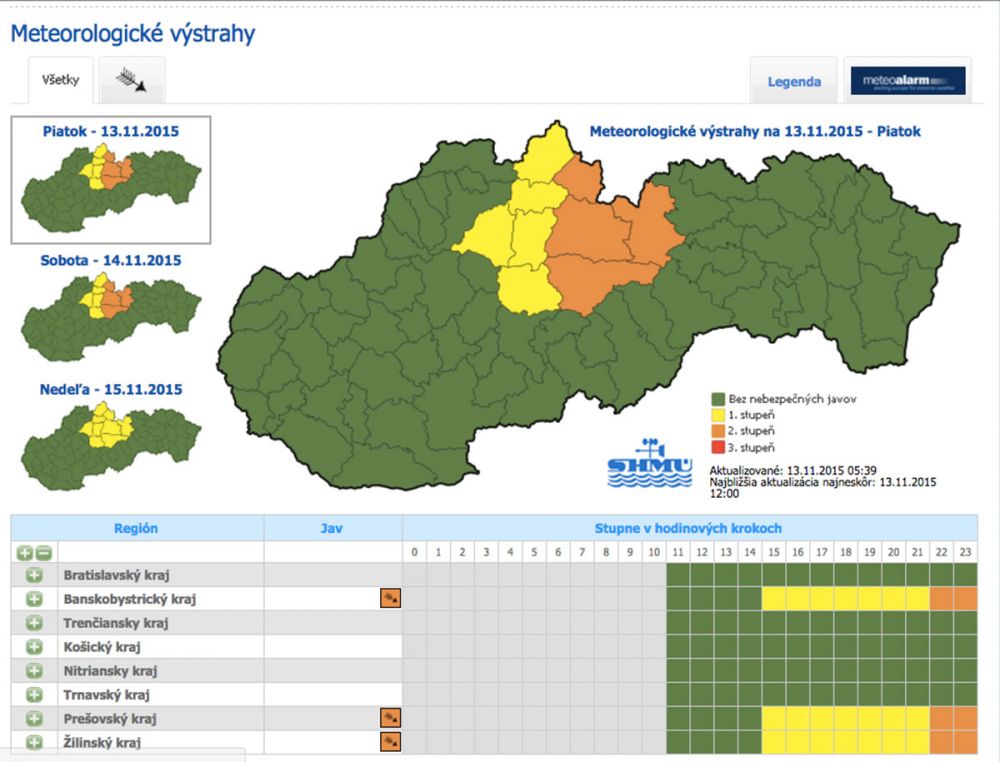The width and height of the screenshot is (1000, 762).
Task: Expand the Bratislavský kraj row
Action: pyautogui.click(x=34, y=575)
